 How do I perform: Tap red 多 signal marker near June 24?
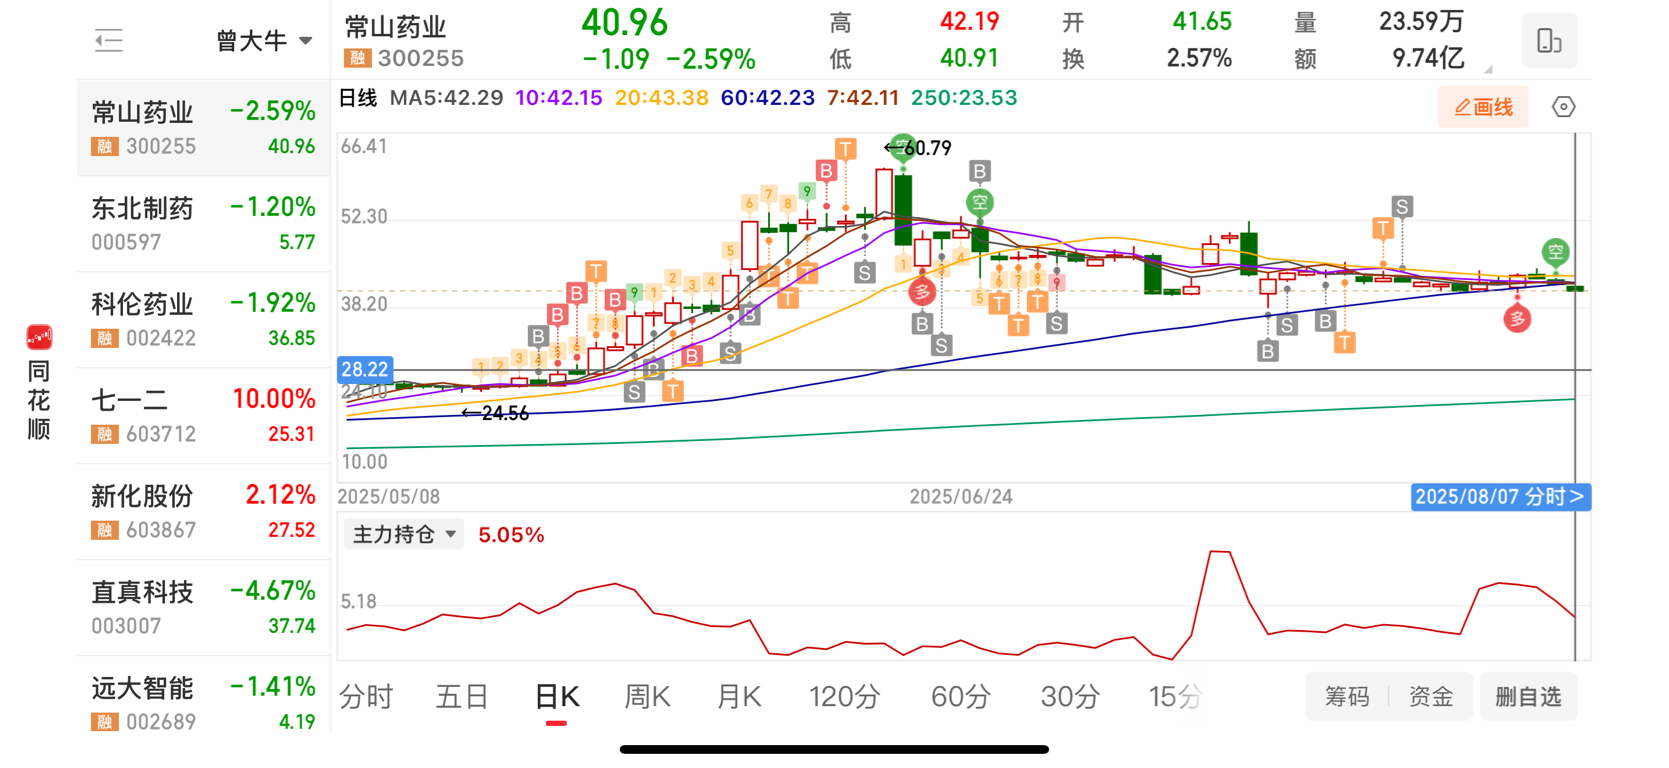click(922, 292)
